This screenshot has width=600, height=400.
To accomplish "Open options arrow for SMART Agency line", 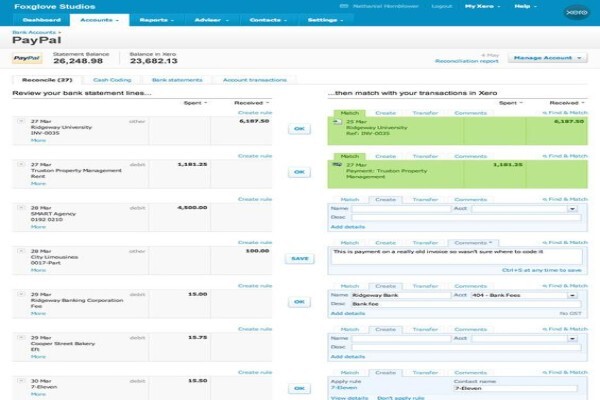I will [x=21, y=208].
